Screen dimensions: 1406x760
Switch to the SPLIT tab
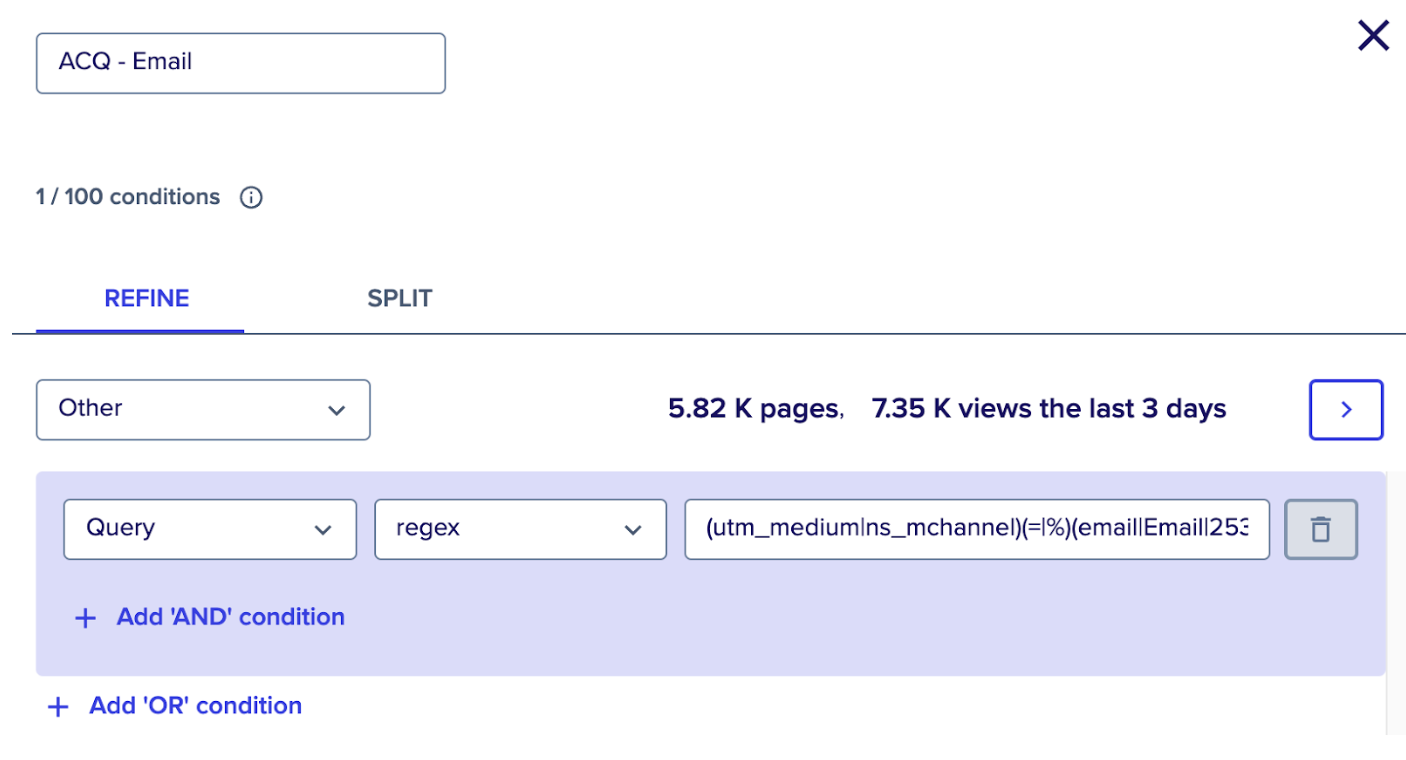tap(399, 298)
